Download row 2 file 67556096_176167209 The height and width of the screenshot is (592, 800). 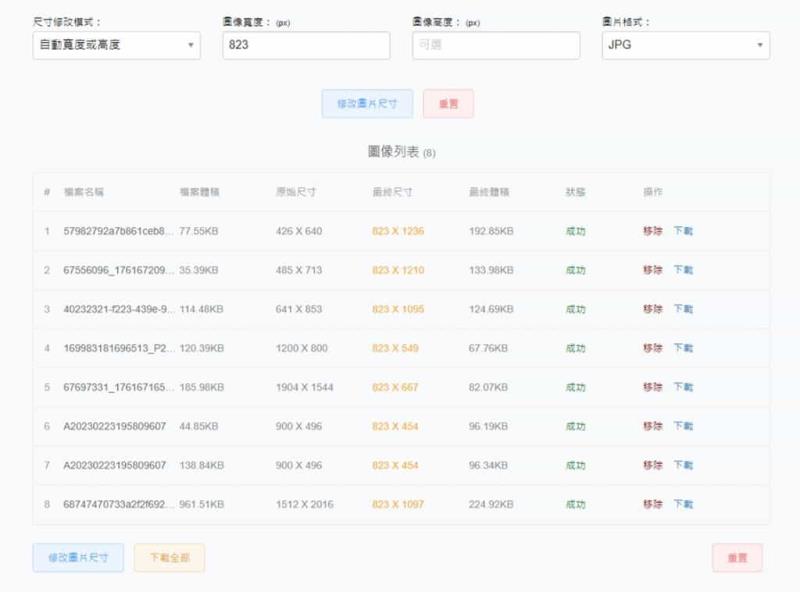683,269
